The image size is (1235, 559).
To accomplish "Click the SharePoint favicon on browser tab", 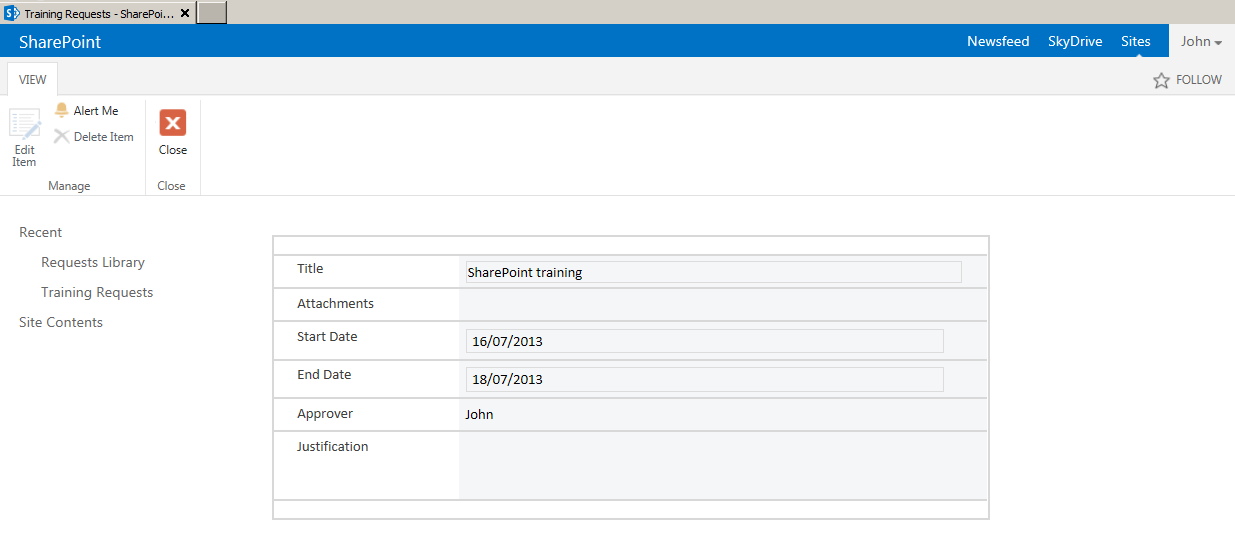I will tap(12, 13).
